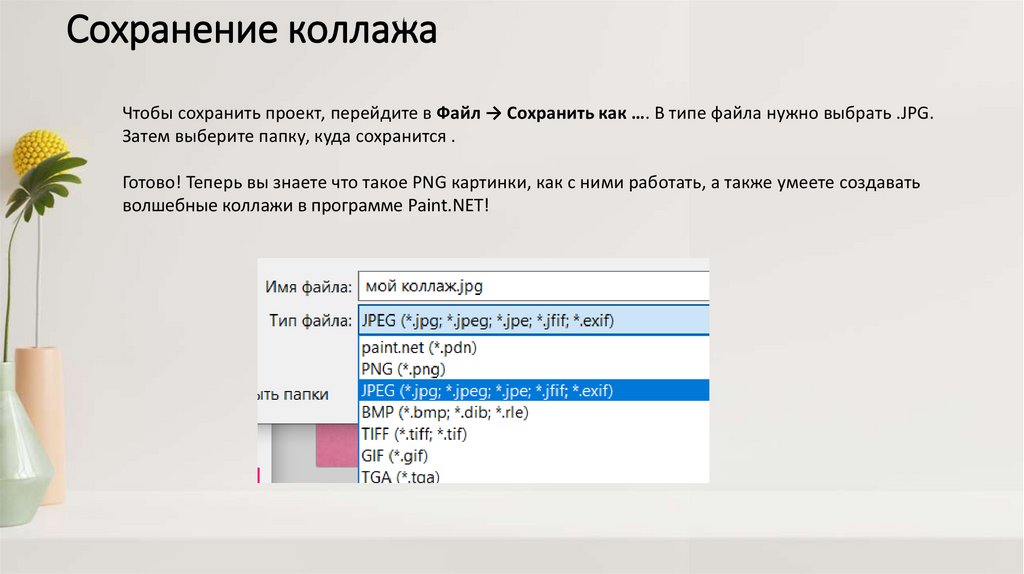Click the partially visible 'ыть папки' link
The height and width of the screenshot is (574, 1024).
[x=293, y=394]
